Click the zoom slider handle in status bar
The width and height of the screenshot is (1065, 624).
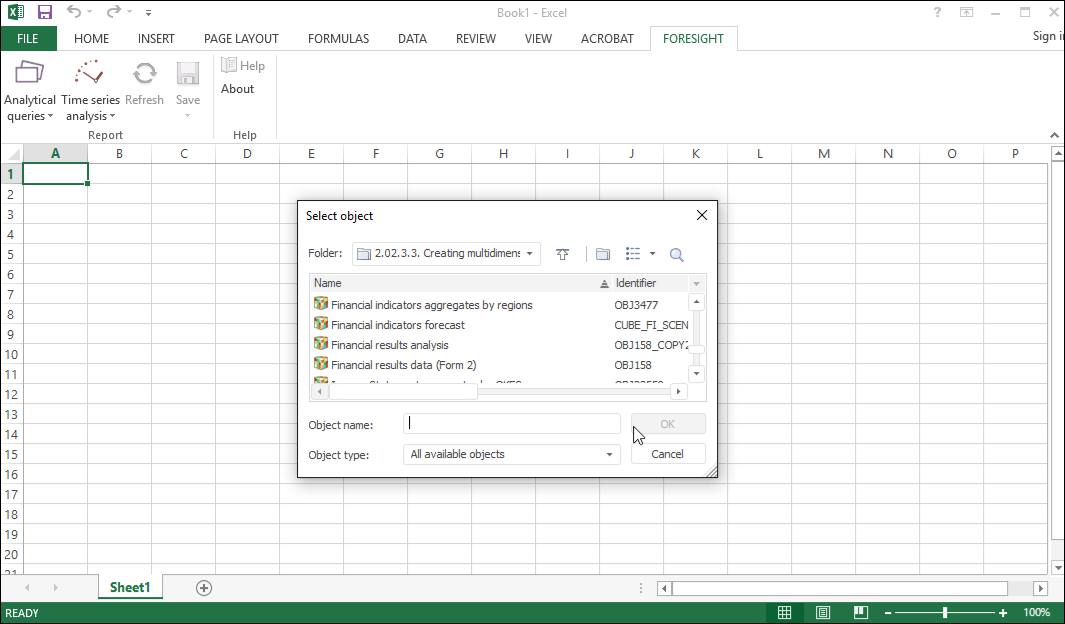pyautogui.click(x=945, y=612)
